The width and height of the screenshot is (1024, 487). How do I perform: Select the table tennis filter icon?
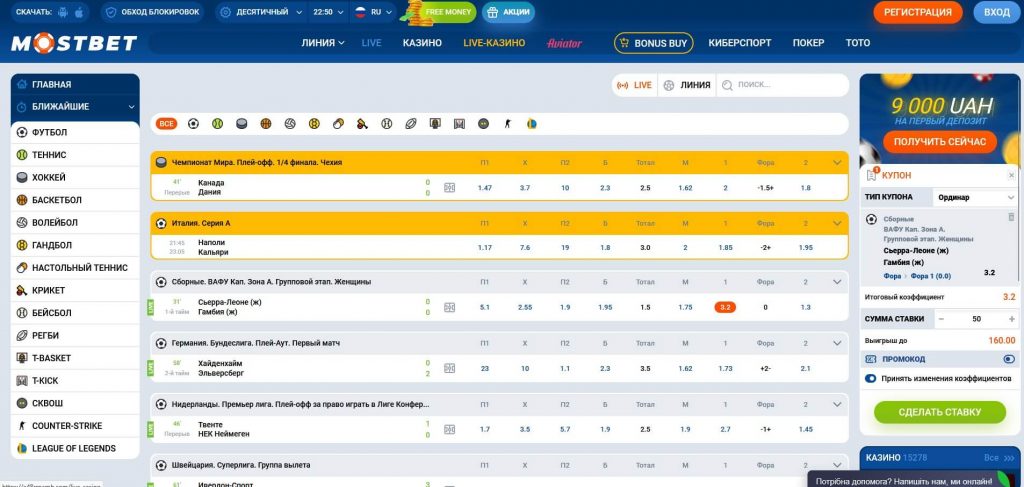pyautogui.click(x=338, y=123)
